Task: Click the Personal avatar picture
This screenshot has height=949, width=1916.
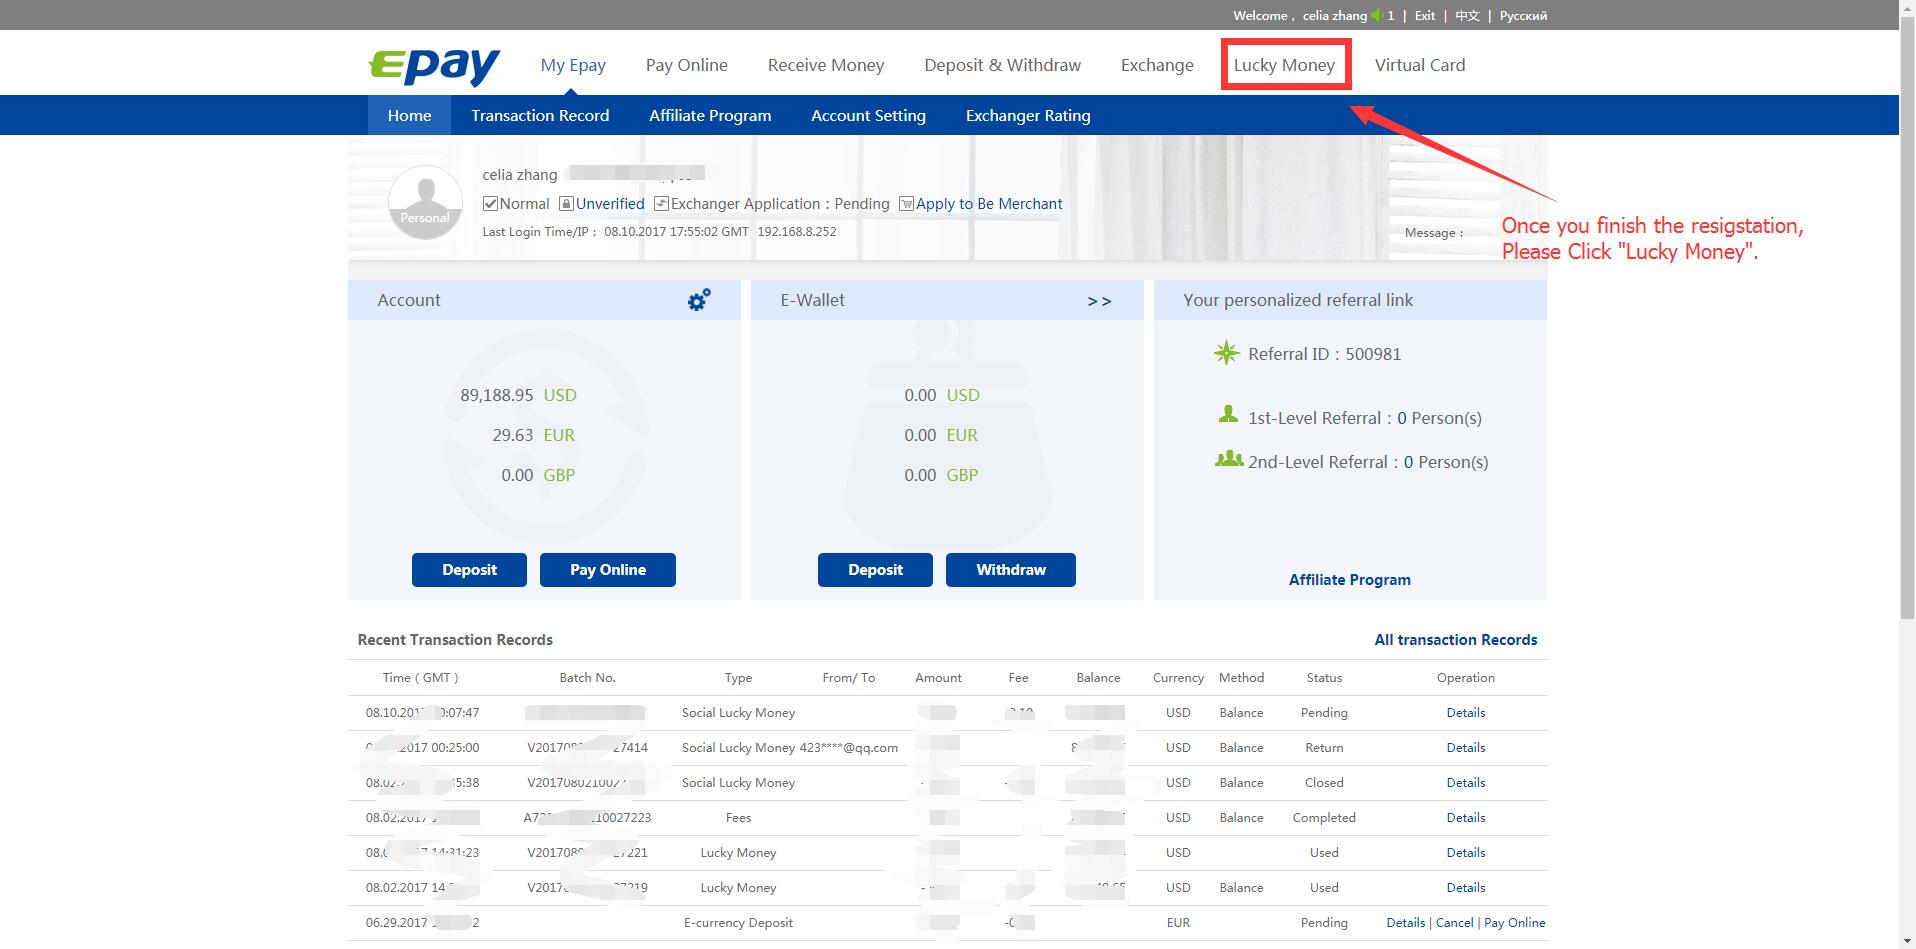Action: click(x=425, y=202)
